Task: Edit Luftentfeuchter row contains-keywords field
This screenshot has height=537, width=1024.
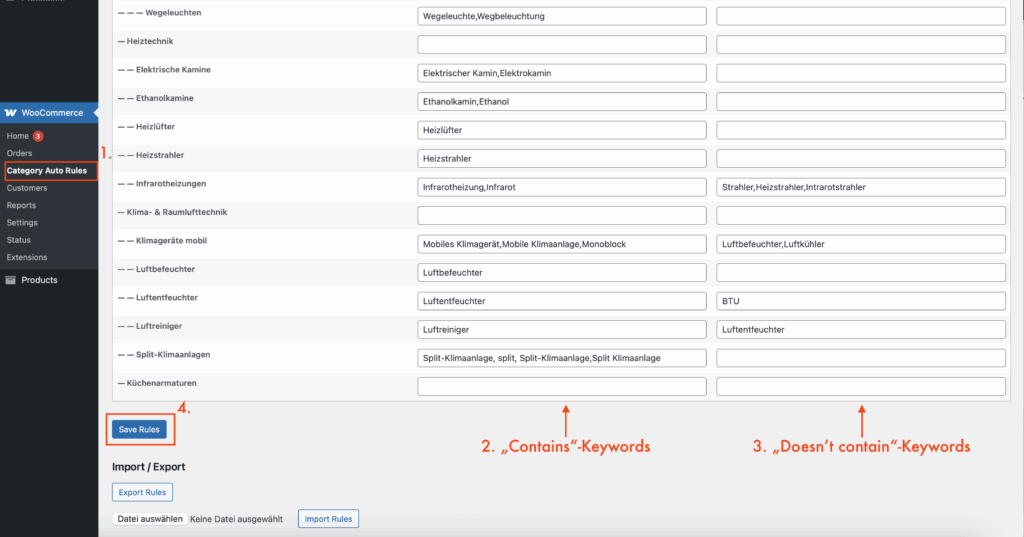Action: click(562, 301)
